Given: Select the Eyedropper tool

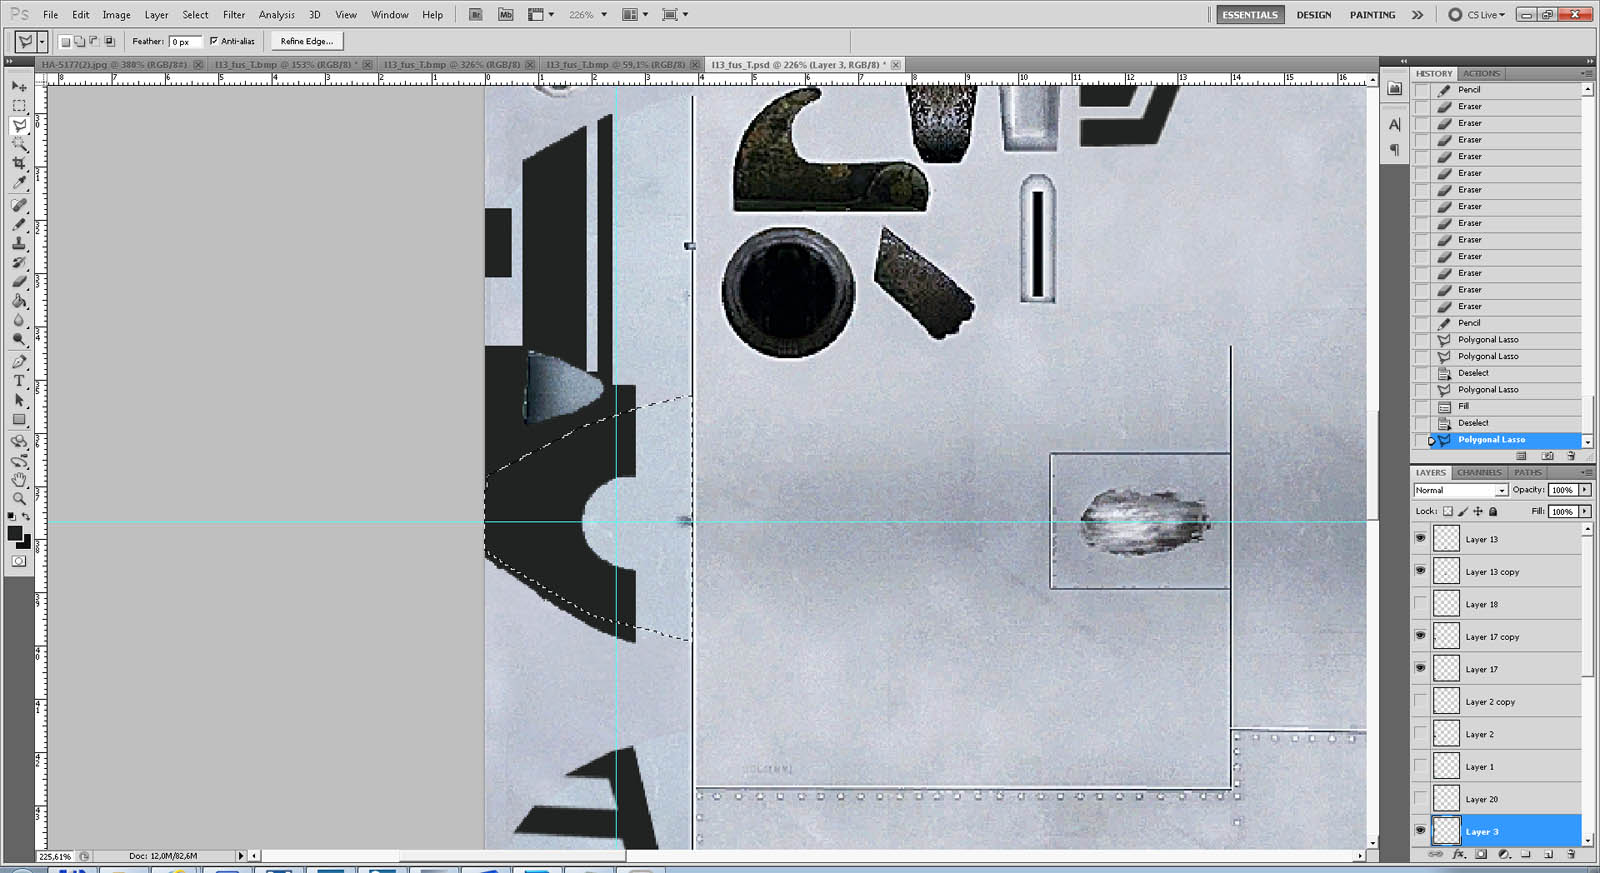Looking at the screenshot, I should coord(19,183).
